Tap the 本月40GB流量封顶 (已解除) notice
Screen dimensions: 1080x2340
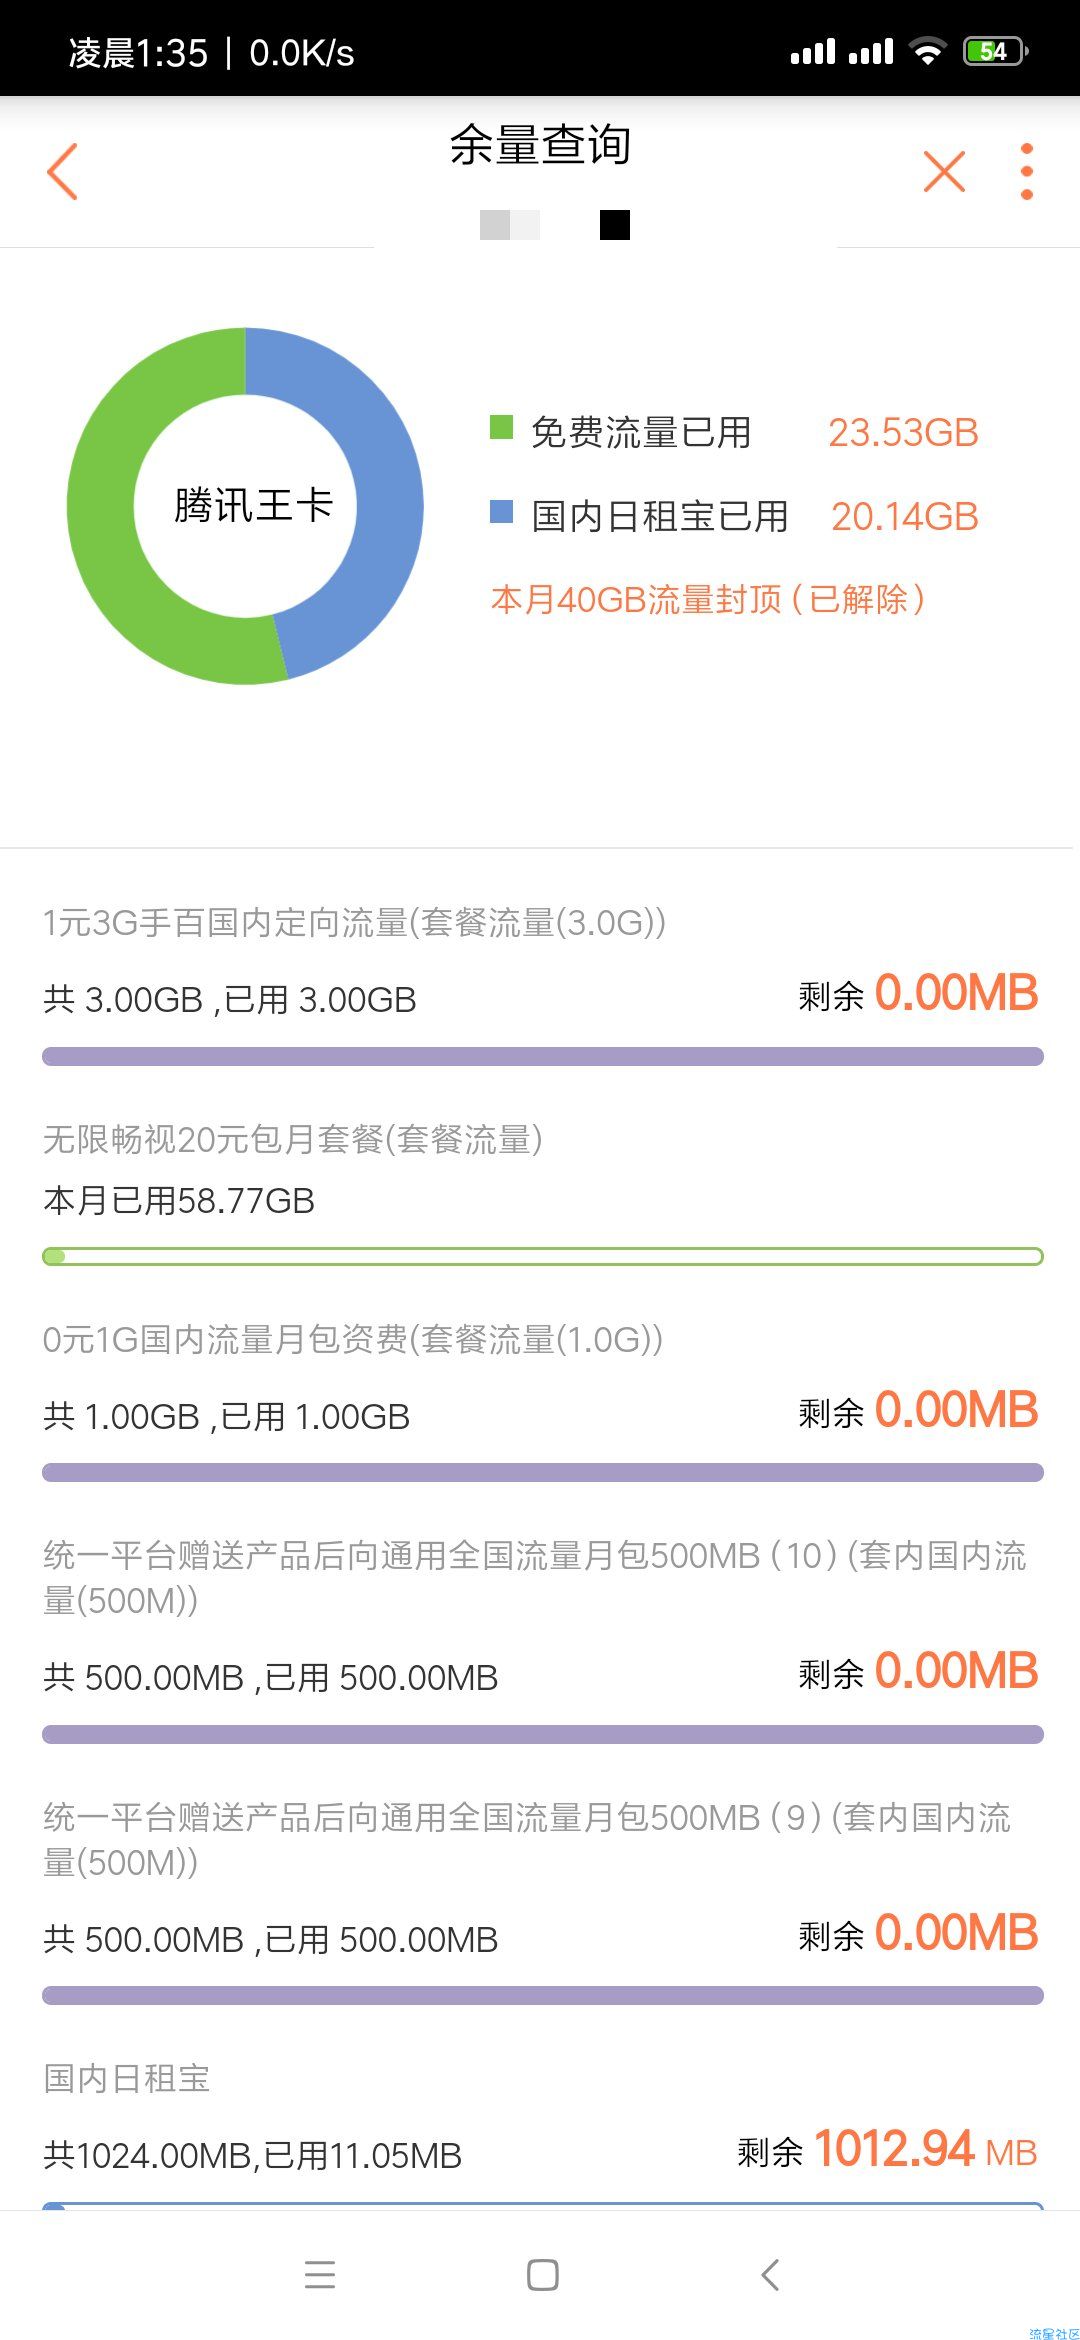click(708, 599)
